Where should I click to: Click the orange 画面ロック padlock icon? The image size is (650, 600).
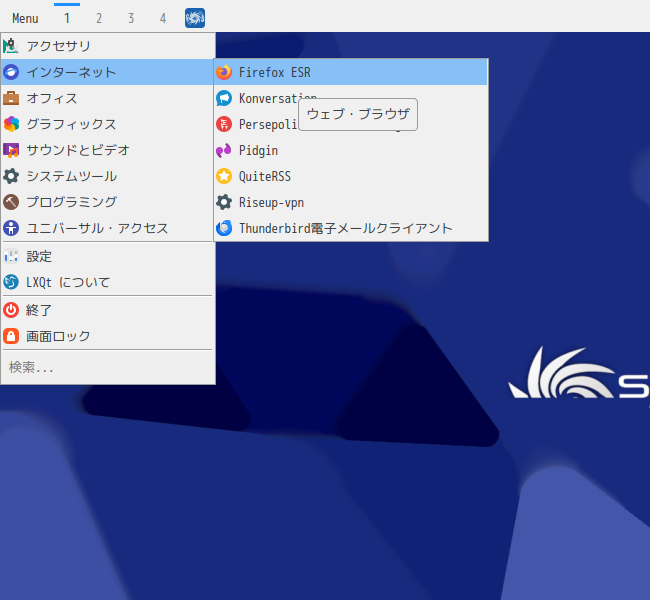click(11, 336)
